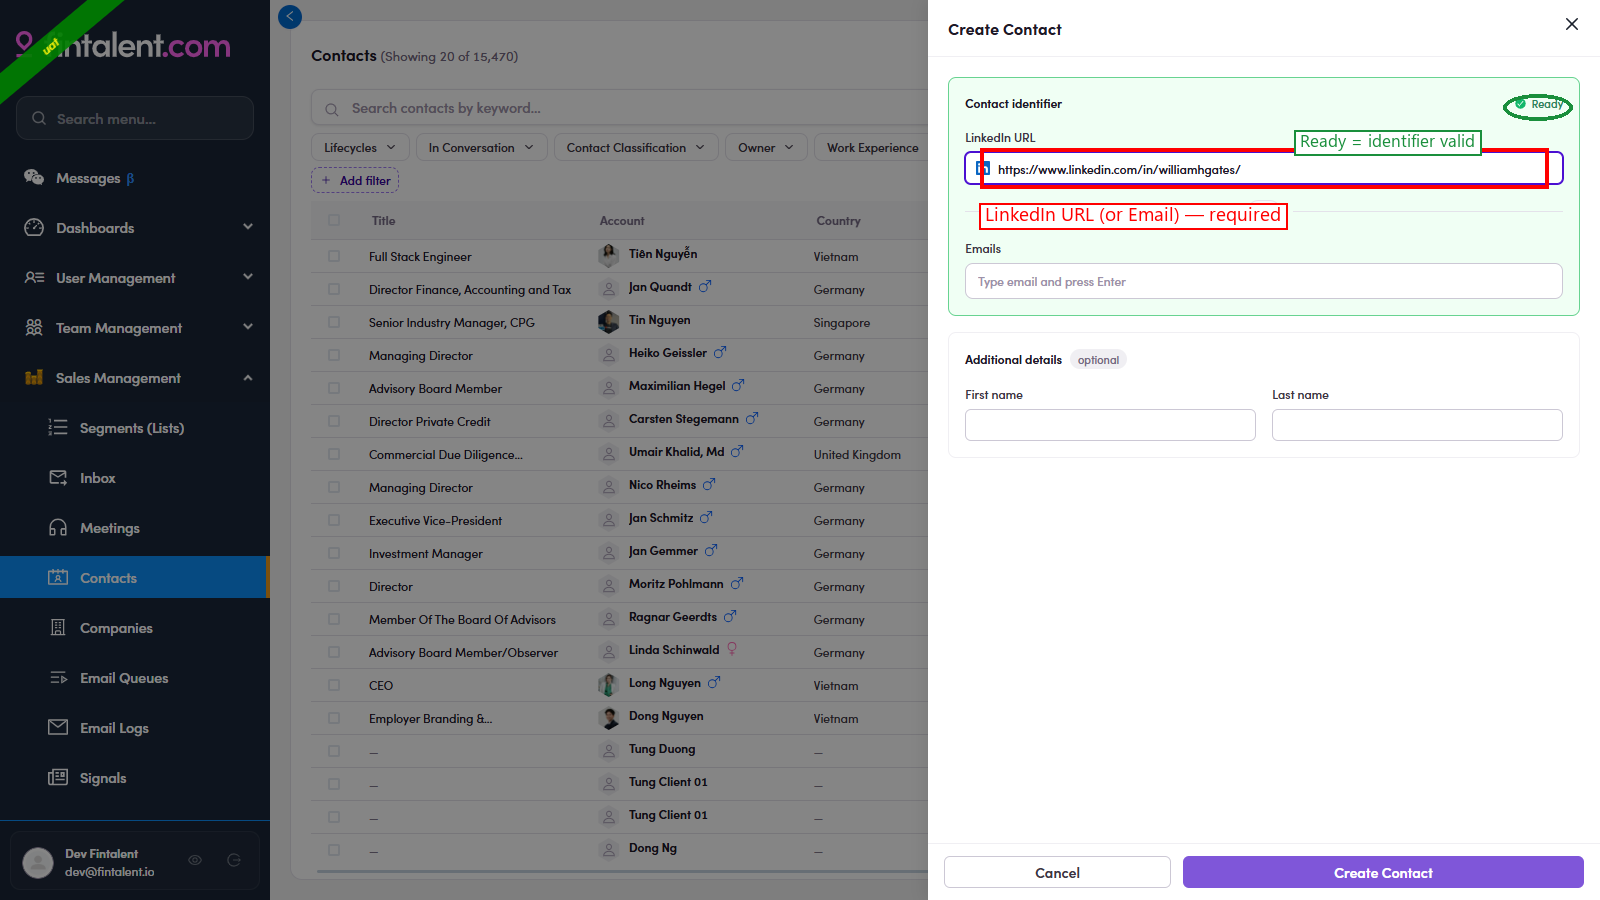
Task: Open the Work Experience filter
Action: coord(872,147)
